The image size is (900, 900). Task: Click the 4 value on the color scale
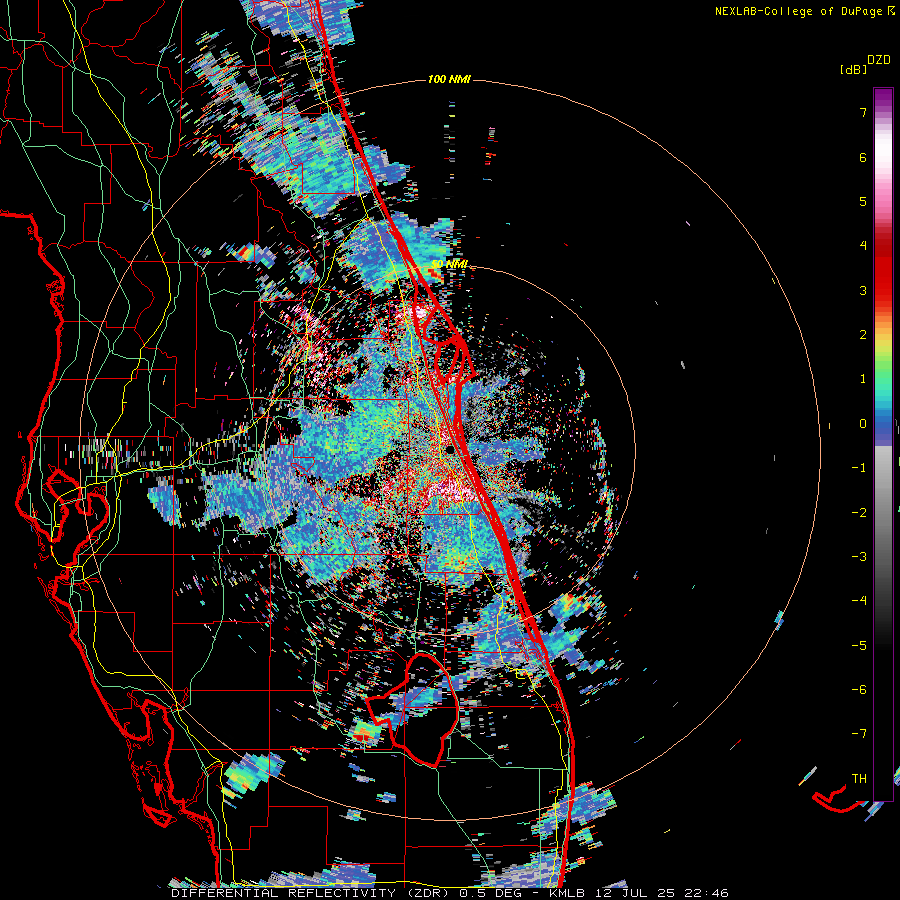863,246
